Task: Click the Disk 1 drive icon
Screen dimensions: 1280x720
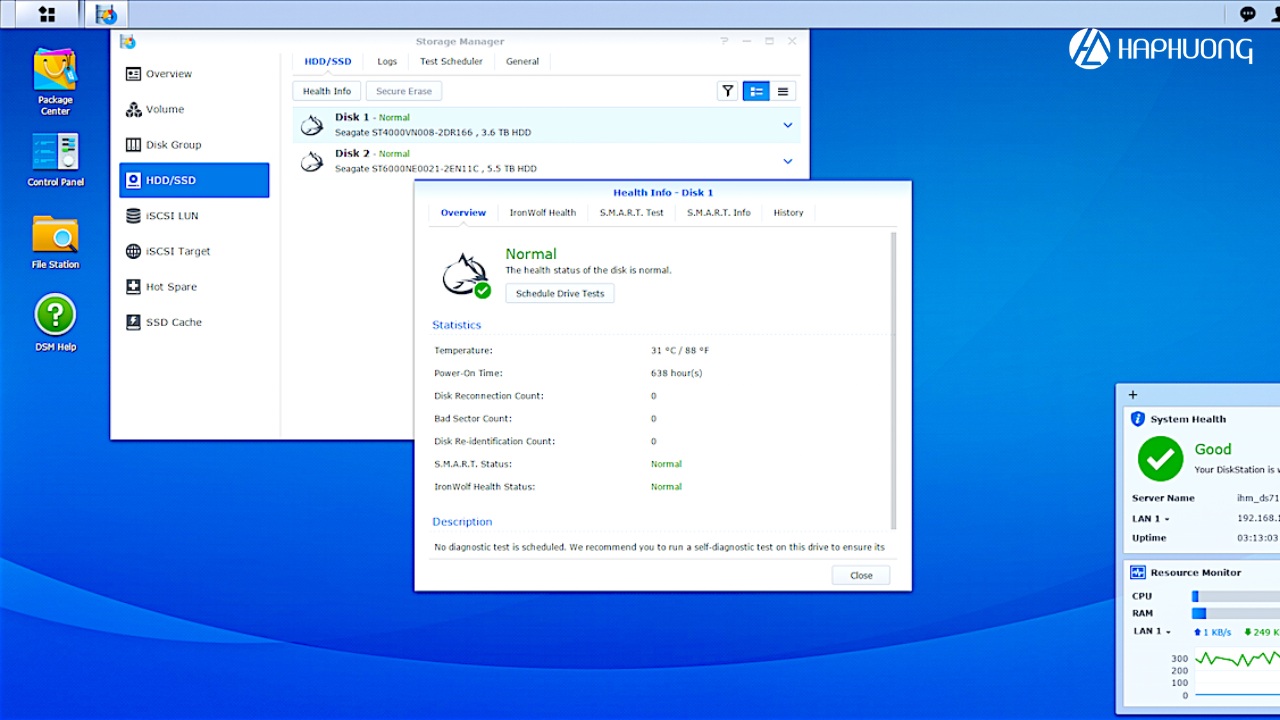Action: point(312,125)
